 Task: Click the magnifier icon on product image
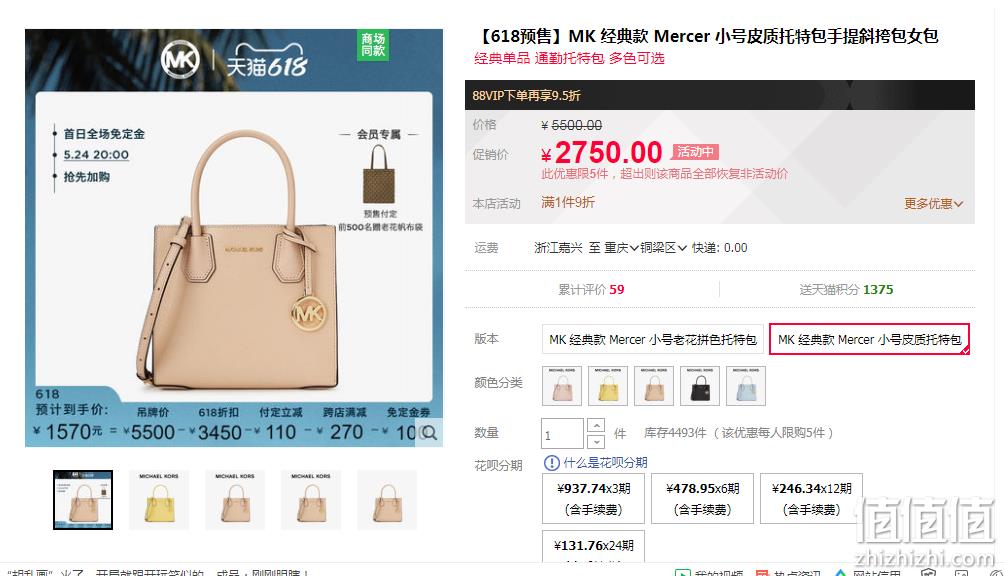point(429,433)
